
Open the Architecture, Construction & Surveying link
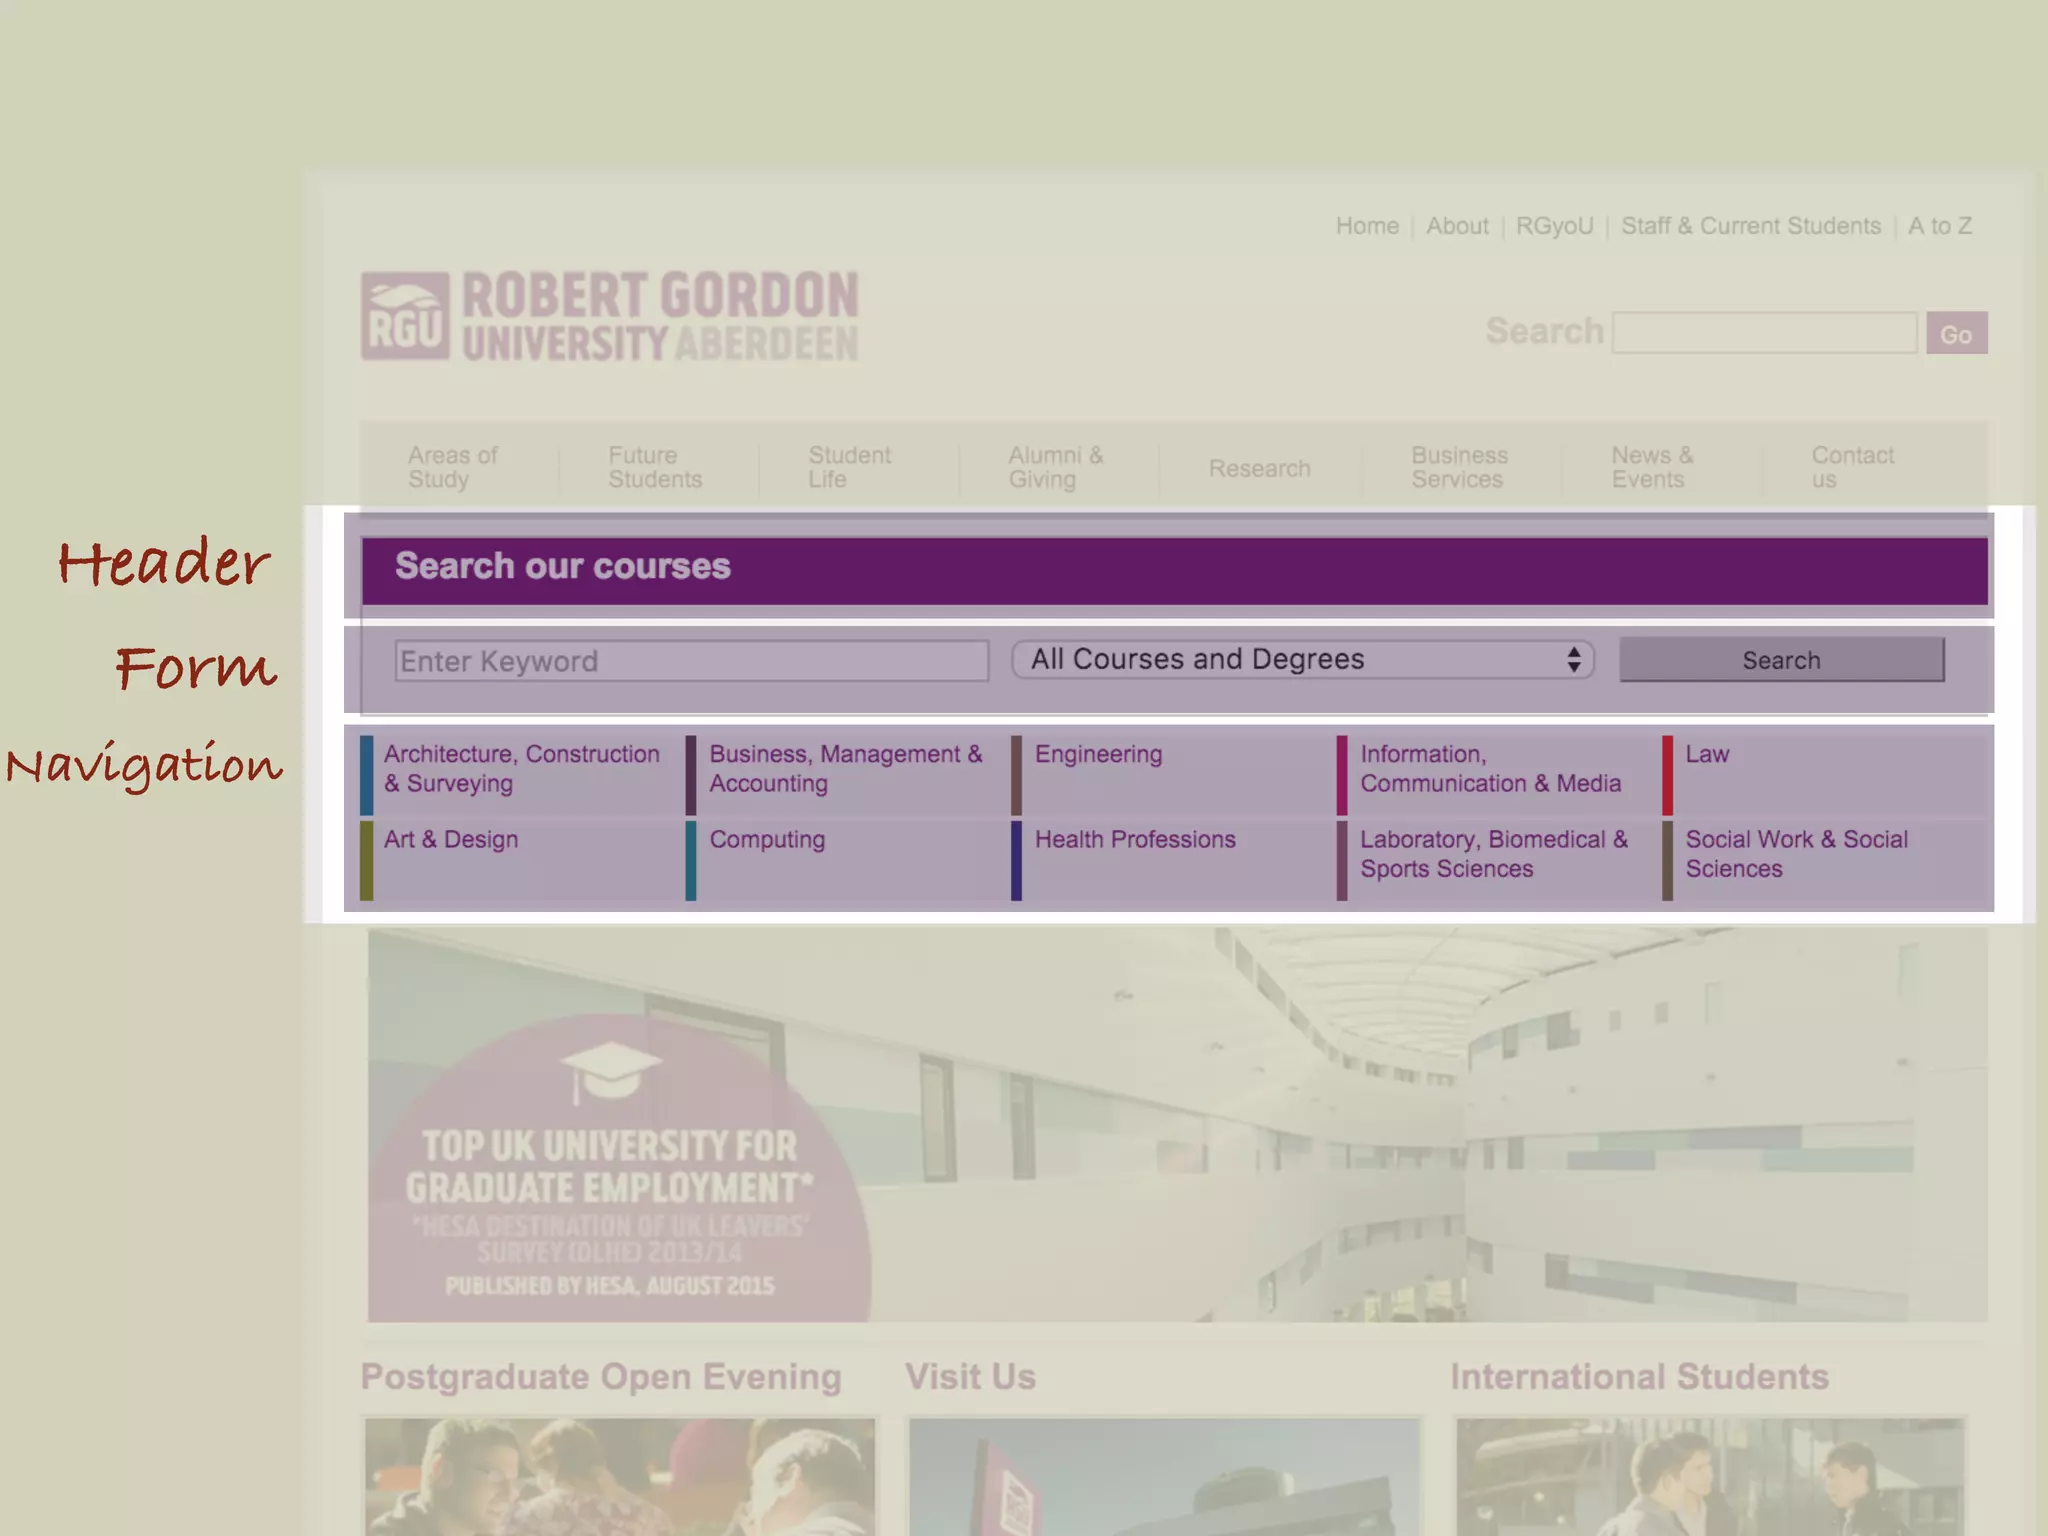[x=521, y=769]
